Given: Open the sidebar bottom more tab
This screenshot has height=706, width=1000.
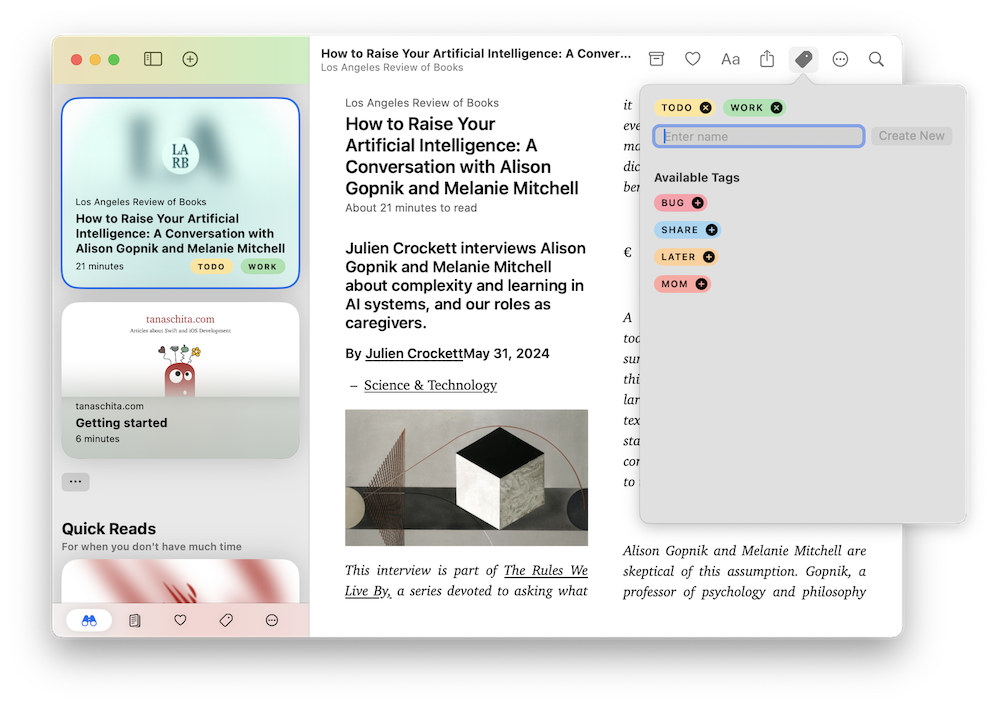Looking at the screenshot, I should coord(272,620).
